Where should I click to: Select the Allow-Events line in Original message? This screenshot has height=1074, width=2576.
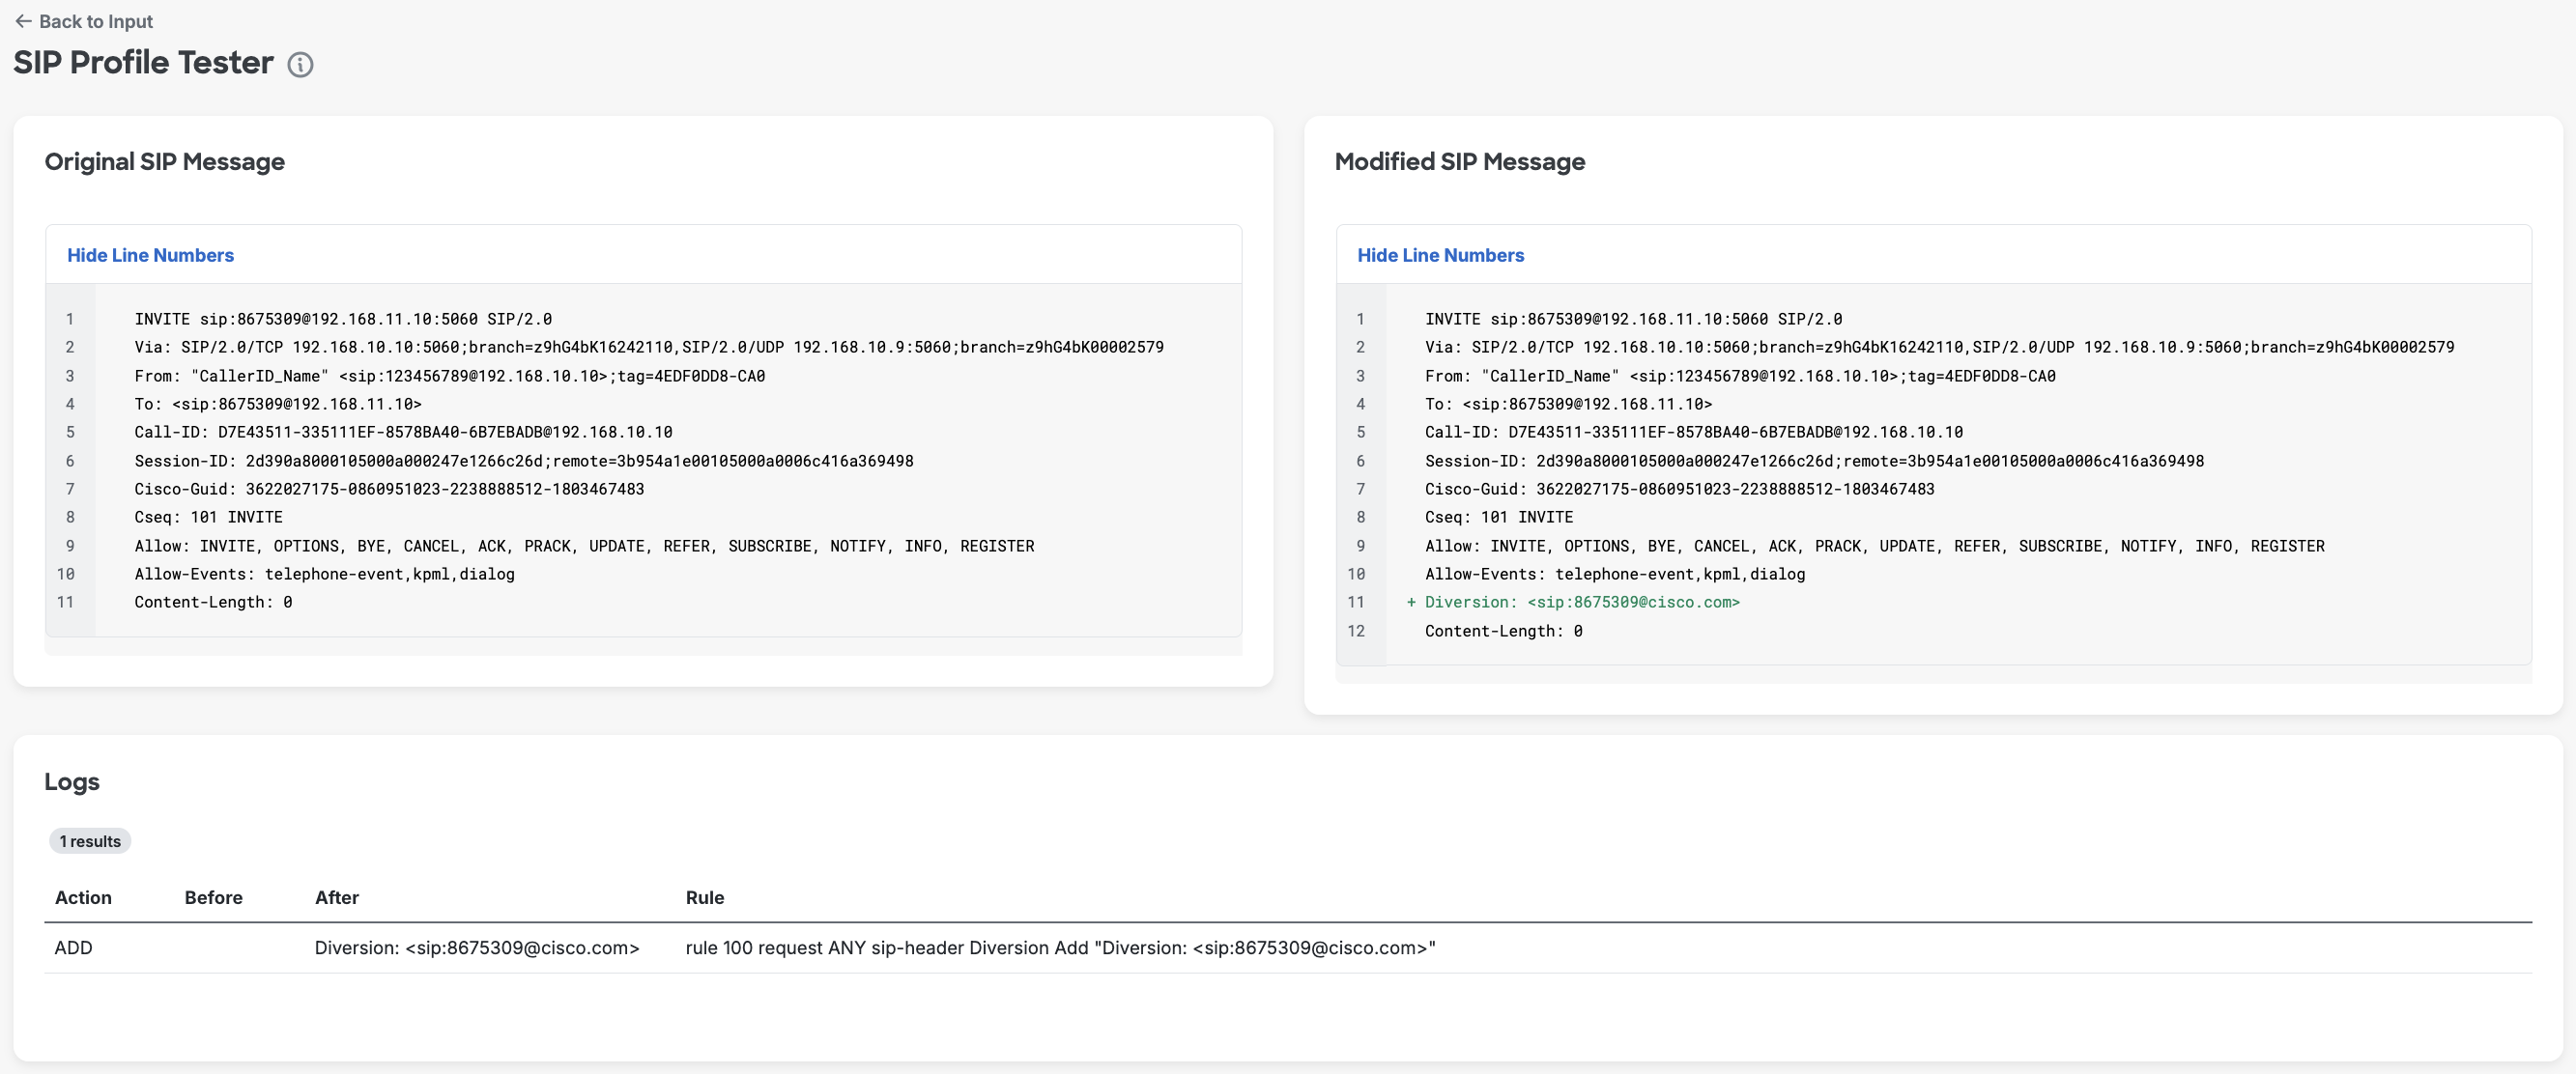tap(324, 574)
